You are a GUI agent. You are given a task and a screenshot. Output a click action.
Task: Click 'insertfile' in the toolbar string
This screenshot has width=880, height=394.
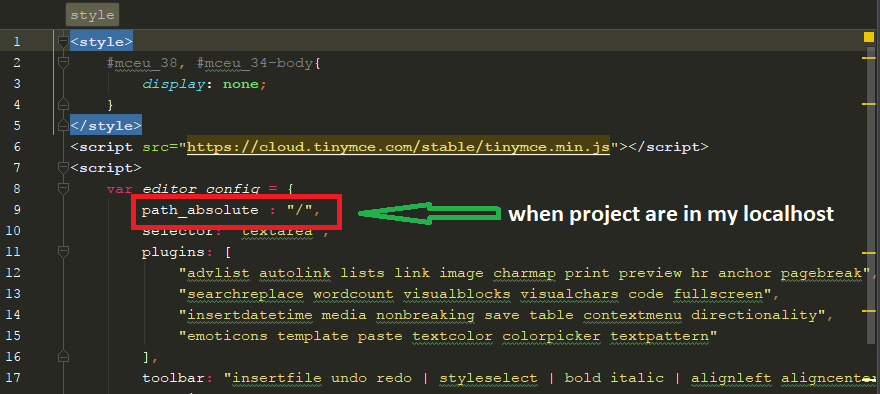pos(277,378)
